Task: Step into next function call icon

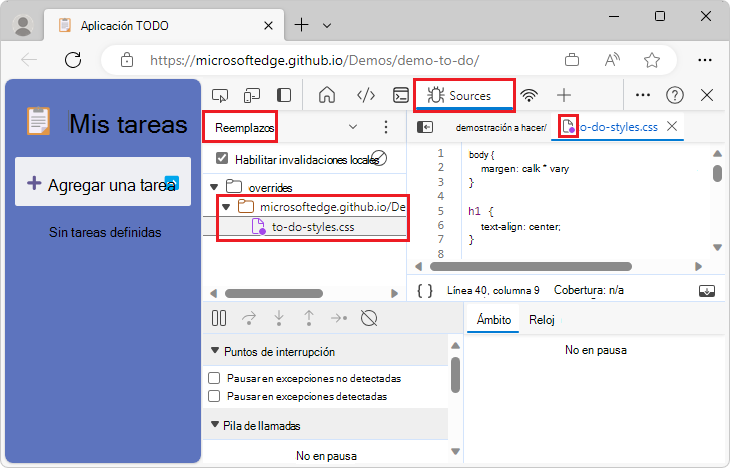Action: click(279, 319)
